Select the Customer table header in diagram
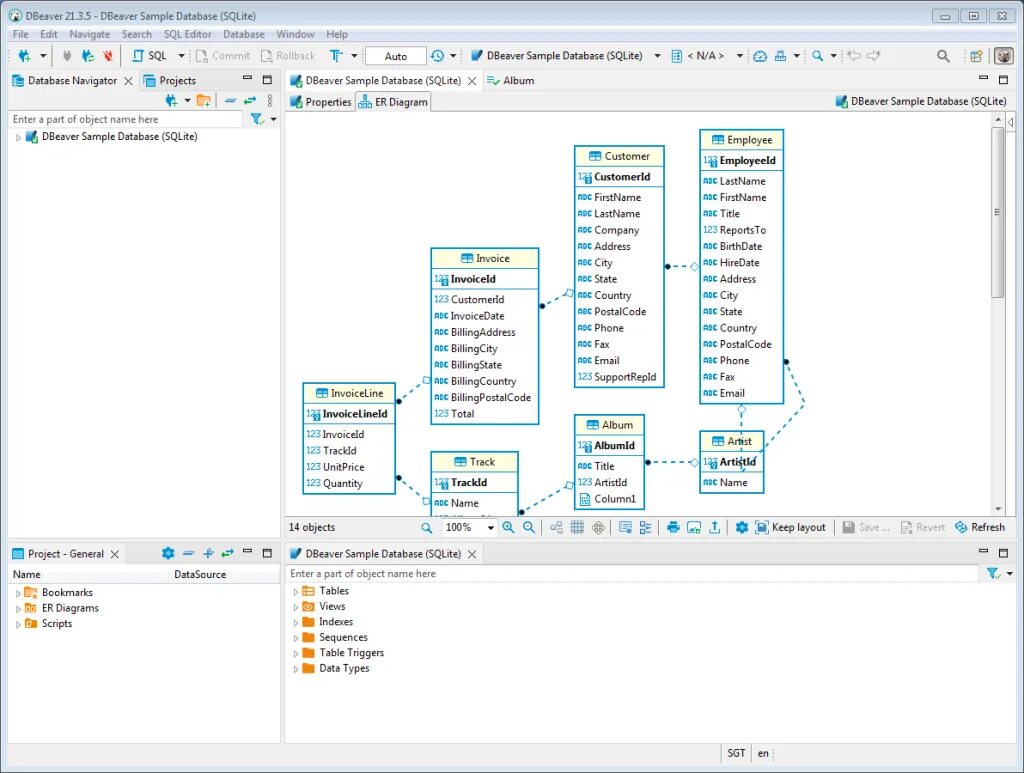The width and height of the screenshot is (1024, 773). click(x=619, y=157)
